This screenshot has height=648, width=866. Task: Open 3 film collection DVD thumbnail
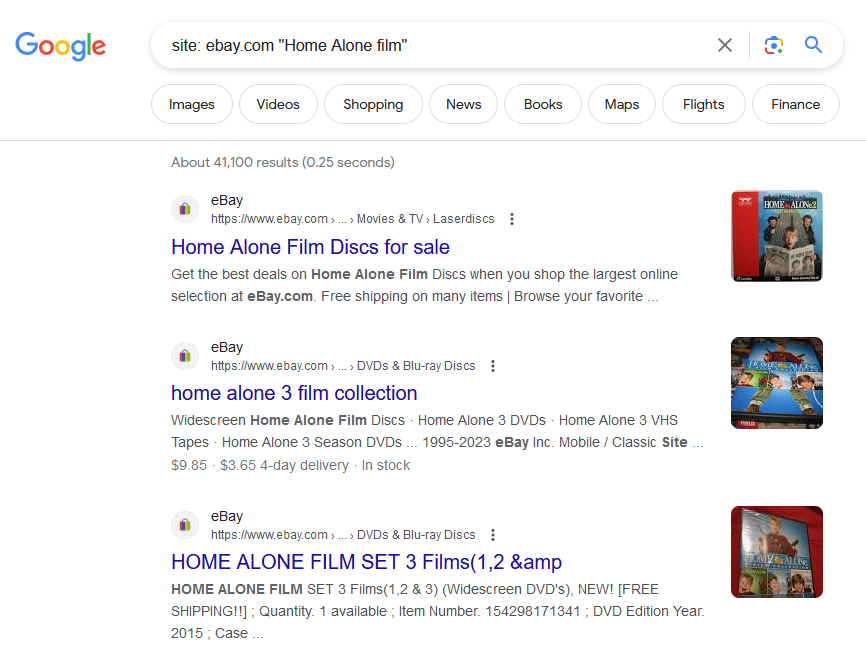pos(777,383)
